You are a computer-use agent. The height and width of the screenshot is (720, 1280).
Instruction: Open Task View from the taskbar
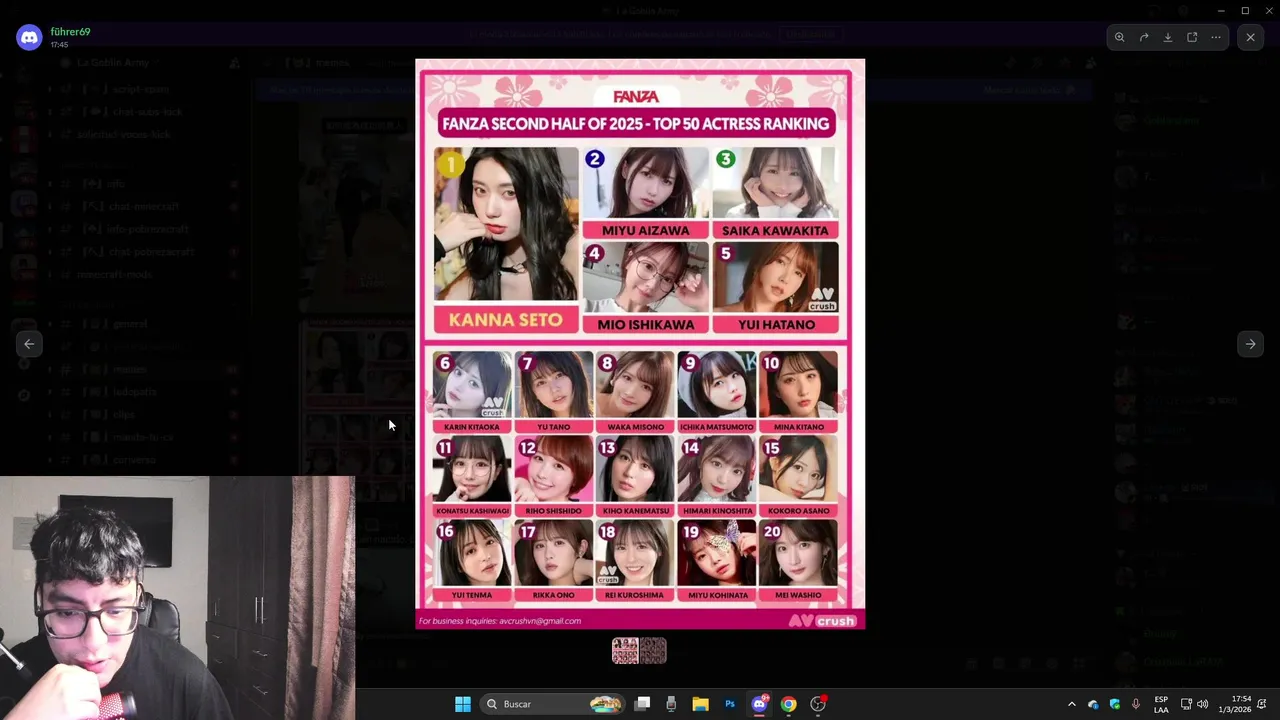643,704
